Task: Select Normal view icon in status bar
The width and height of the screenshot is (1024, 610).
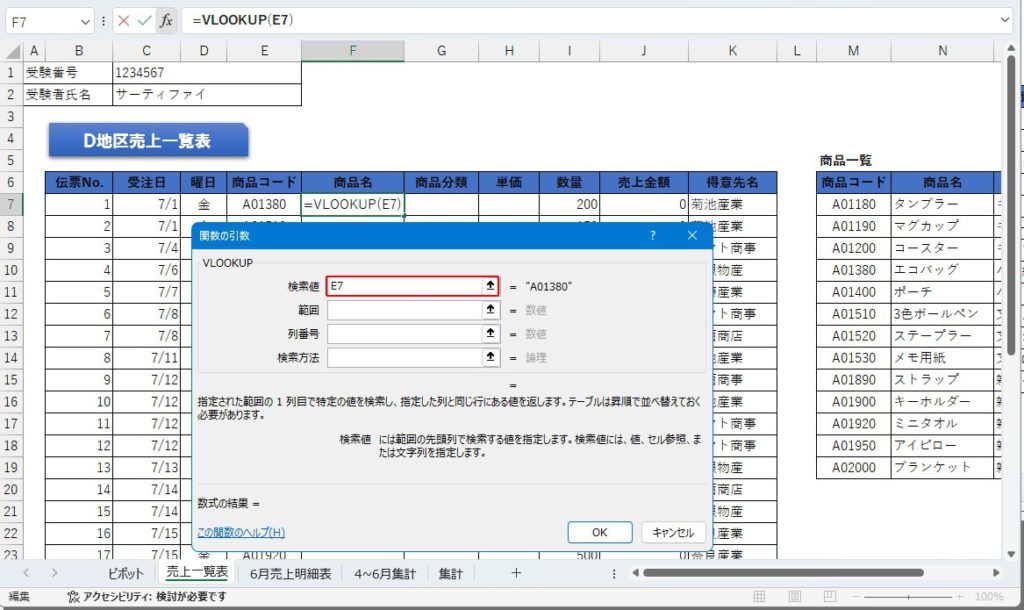Action: [759, 597]
